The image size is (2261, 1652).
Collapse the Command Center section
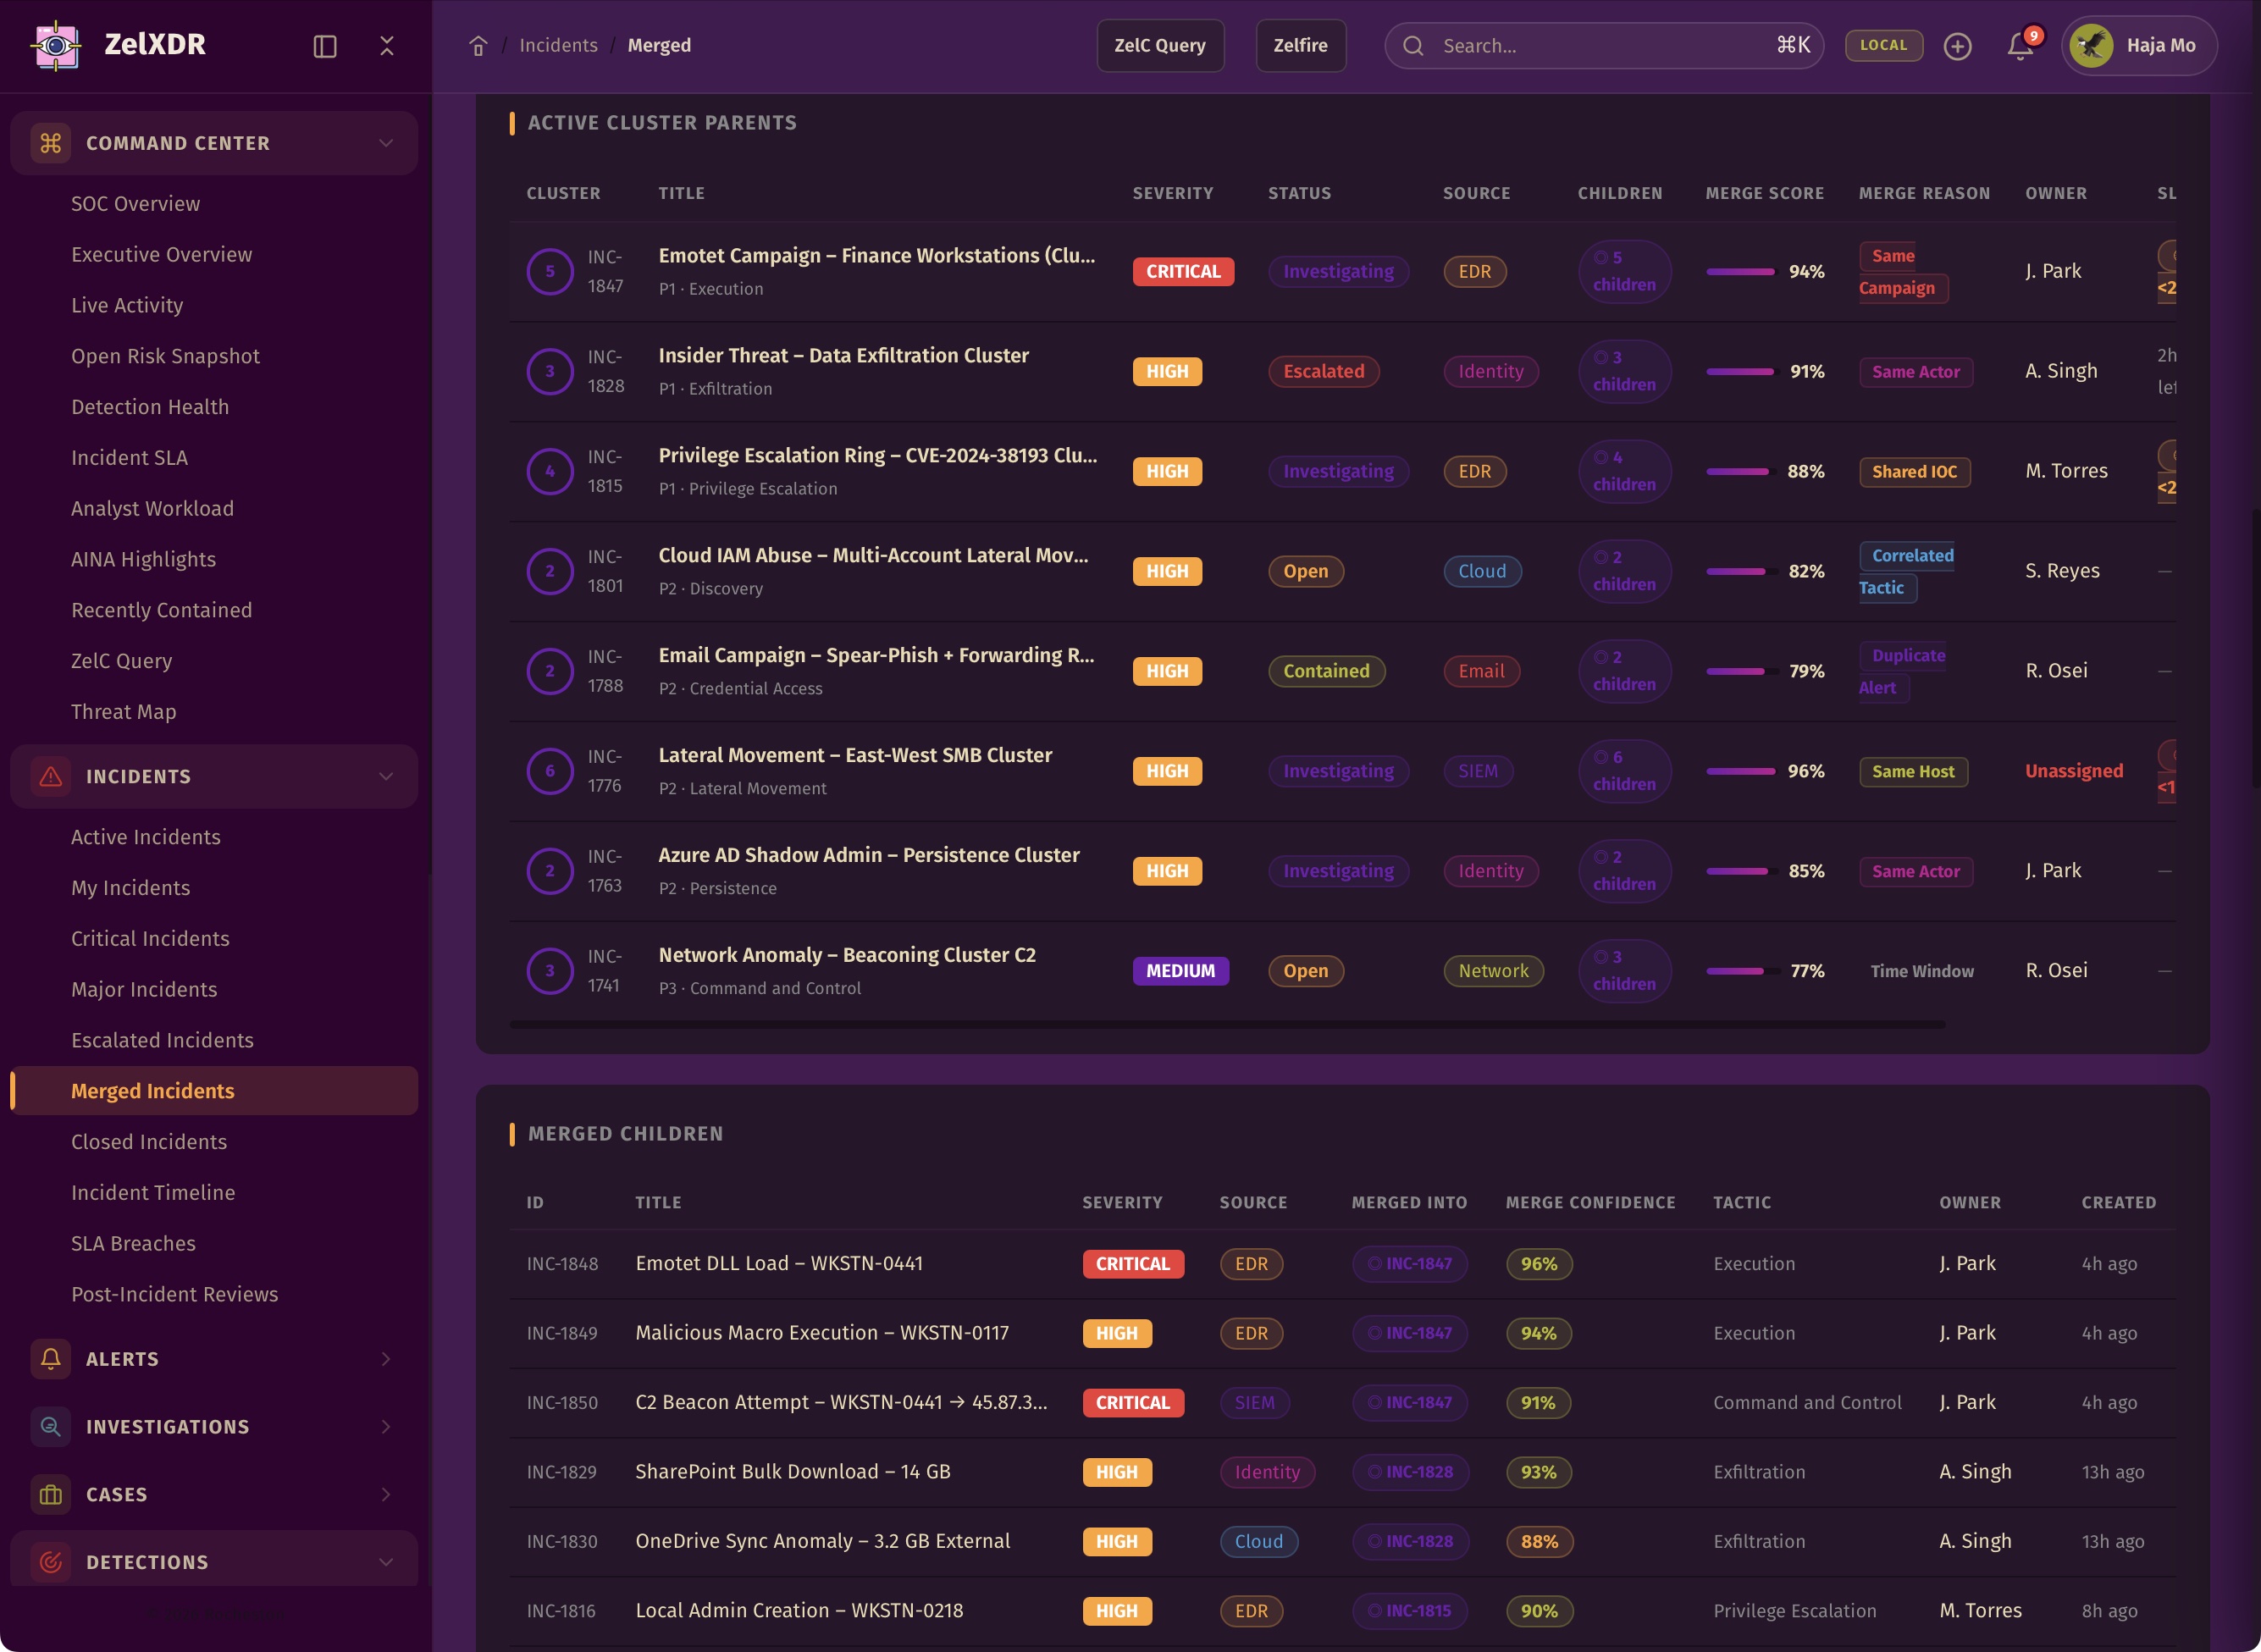point(385,143)
